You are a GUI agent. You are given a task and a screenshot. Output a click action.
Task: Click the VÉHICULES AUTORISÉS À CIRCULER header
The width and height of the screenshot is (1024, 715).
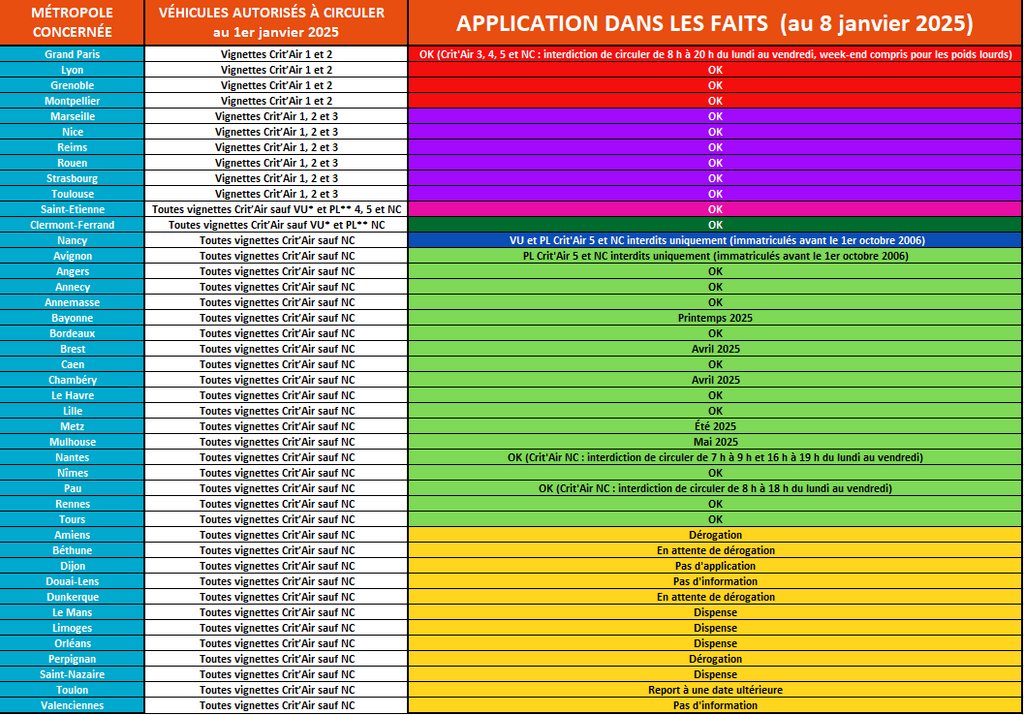(276, 20)
